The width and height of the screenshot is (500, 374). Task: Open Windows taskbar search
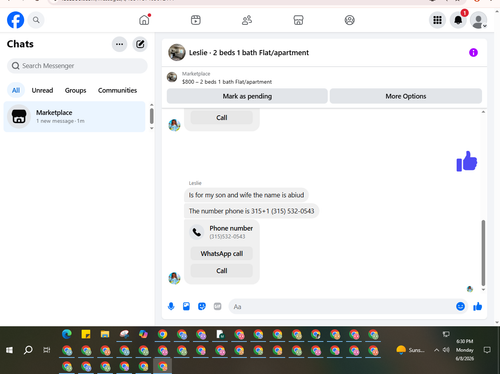(x=28, y=350)
